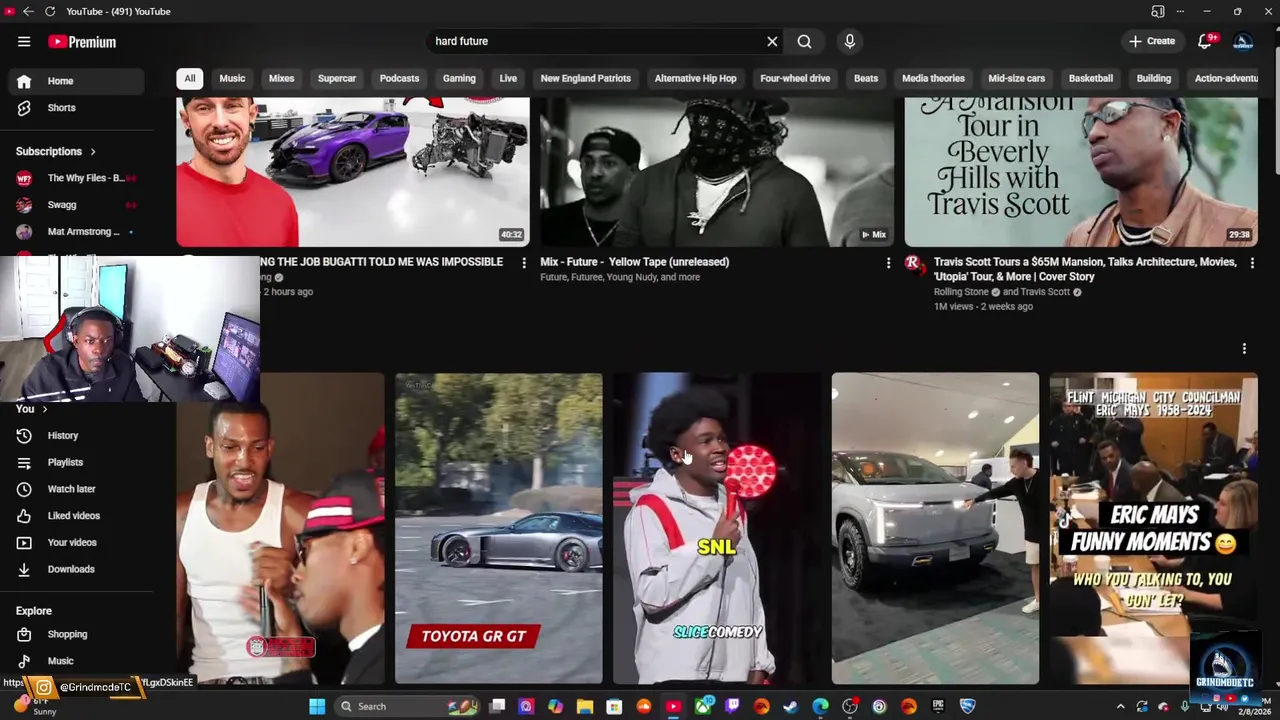Click the magnifier search button

click(x=804, y=41)
